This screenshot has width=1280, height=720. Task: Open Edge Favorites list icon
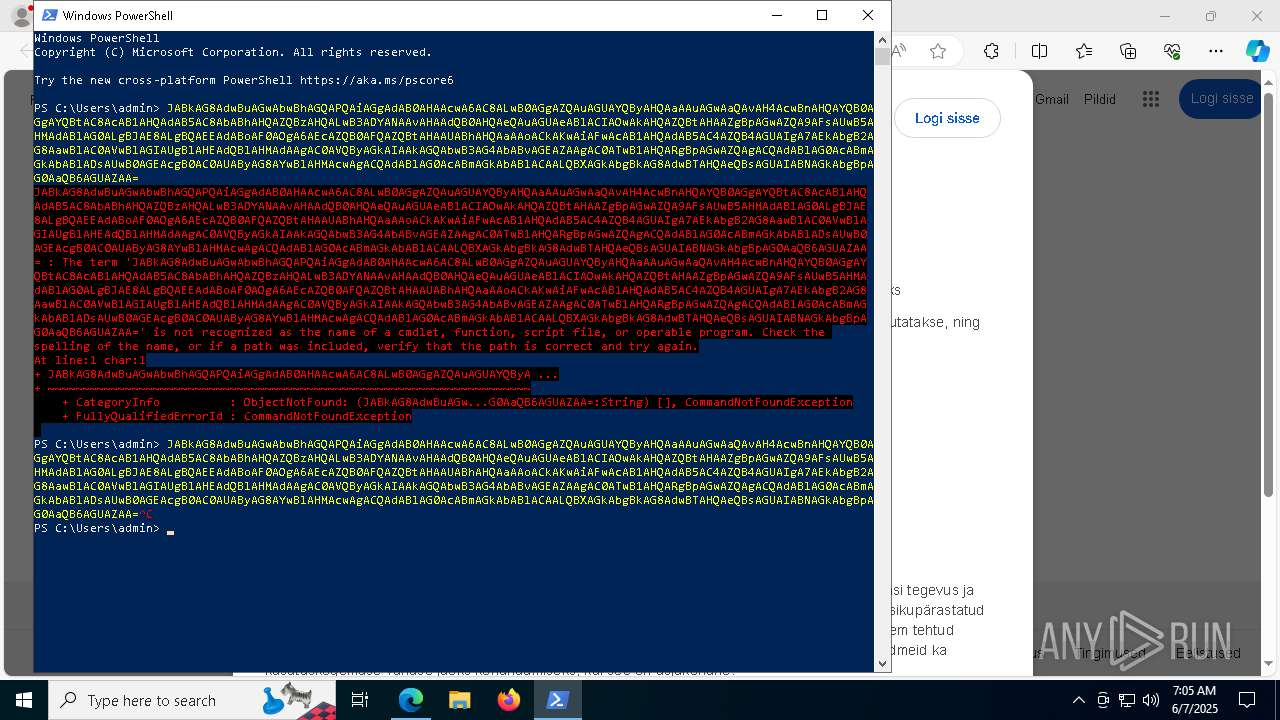click(1084, 51)
